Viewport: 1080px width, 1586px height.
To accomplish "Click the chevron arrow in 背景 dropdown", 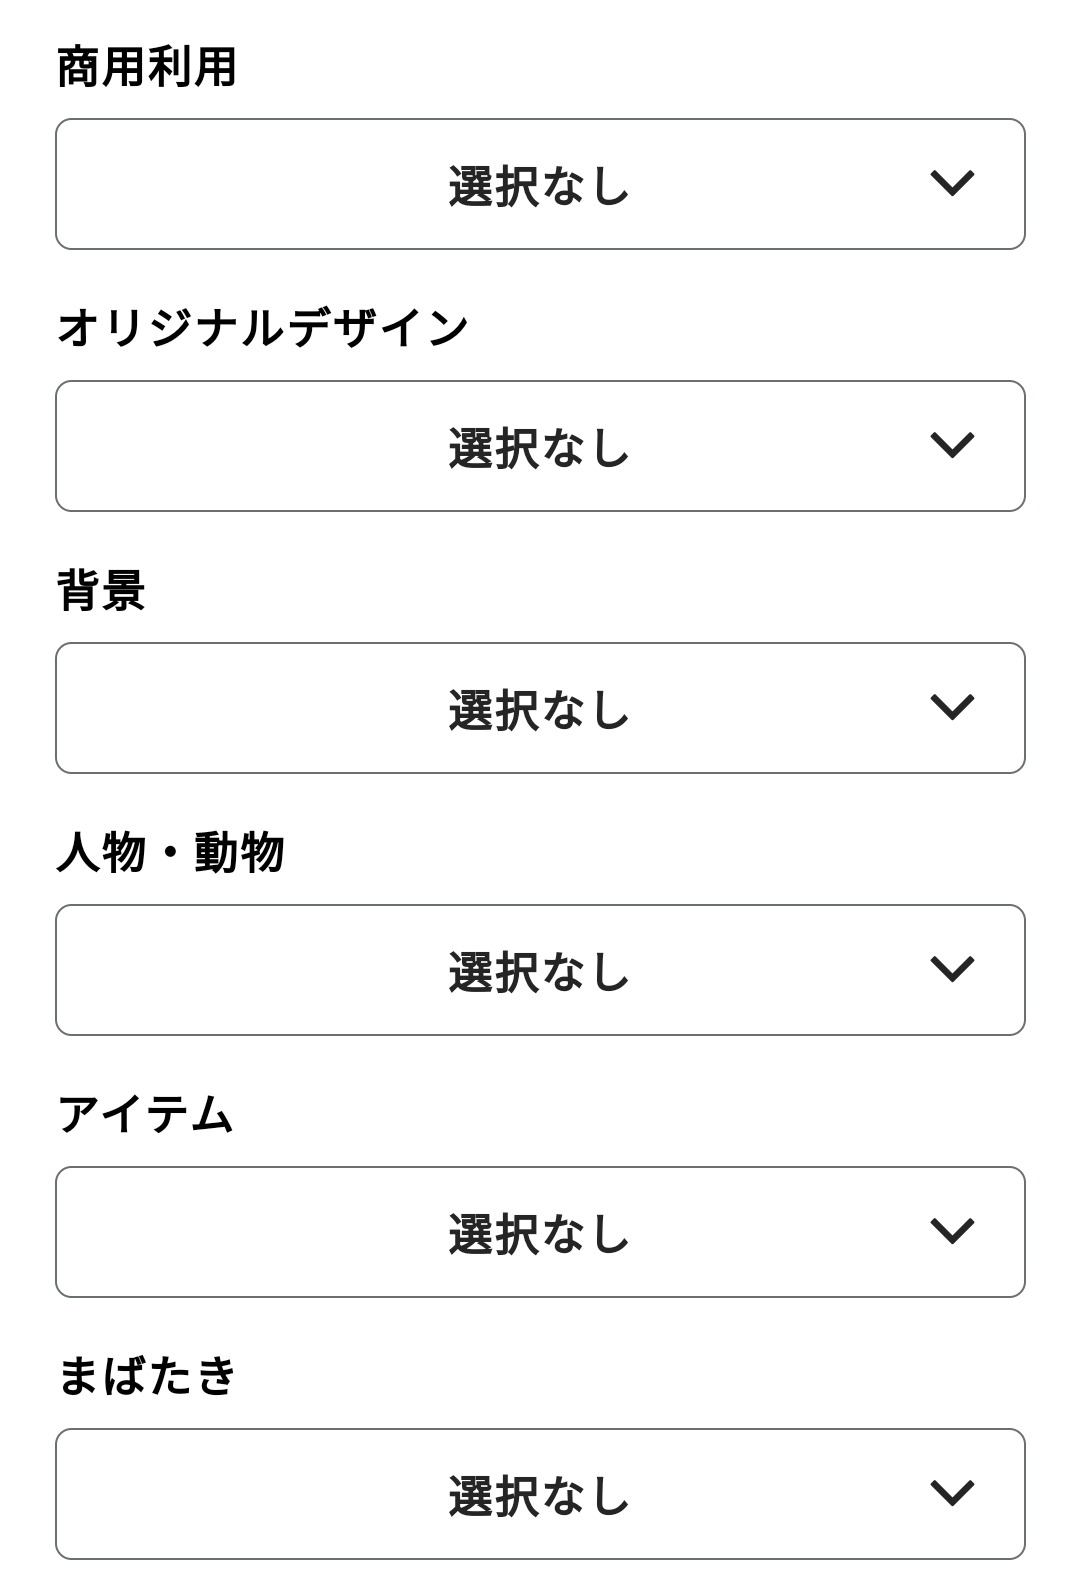I will tap(951, 707).
